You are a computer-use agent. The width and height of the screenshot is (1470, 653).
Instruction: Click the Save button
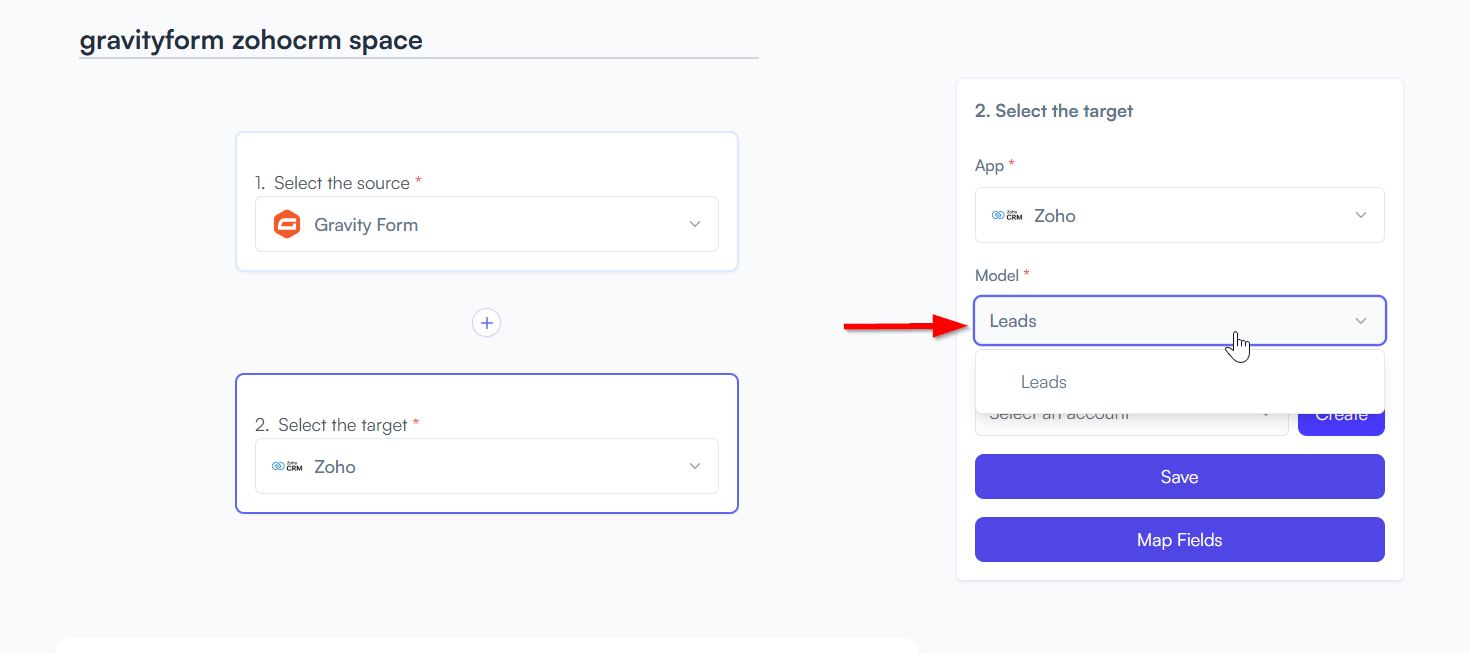click(x=1180, y=477)
